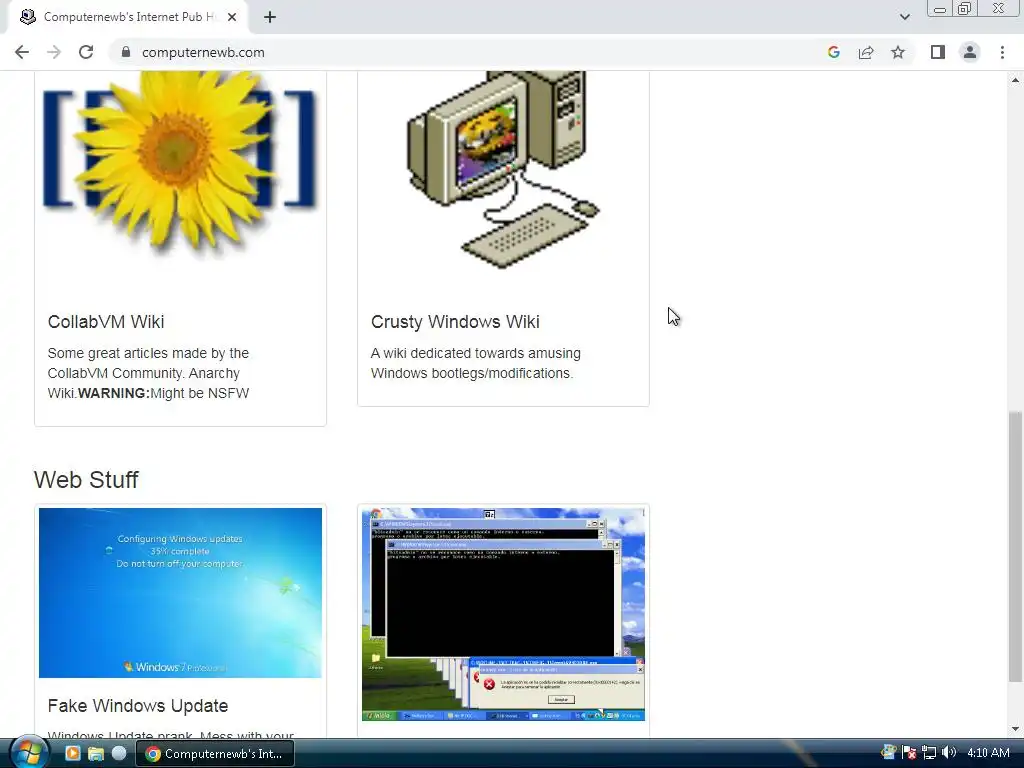Open the Crusty Windows Wiki title link

[455, 322]
